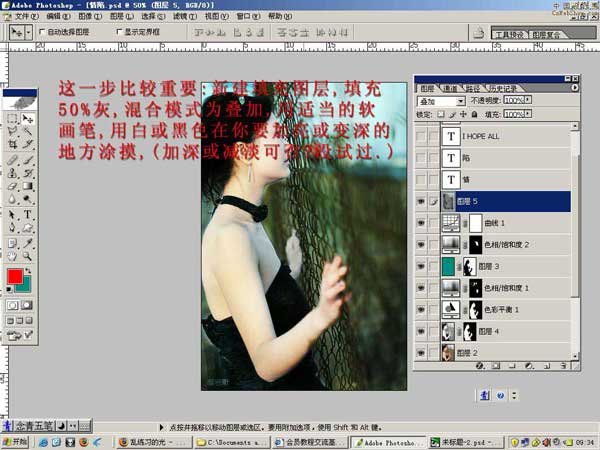Create new adjustment layer icon
Image resolution: width=600 pixels, height=450 pixels.
530,366
